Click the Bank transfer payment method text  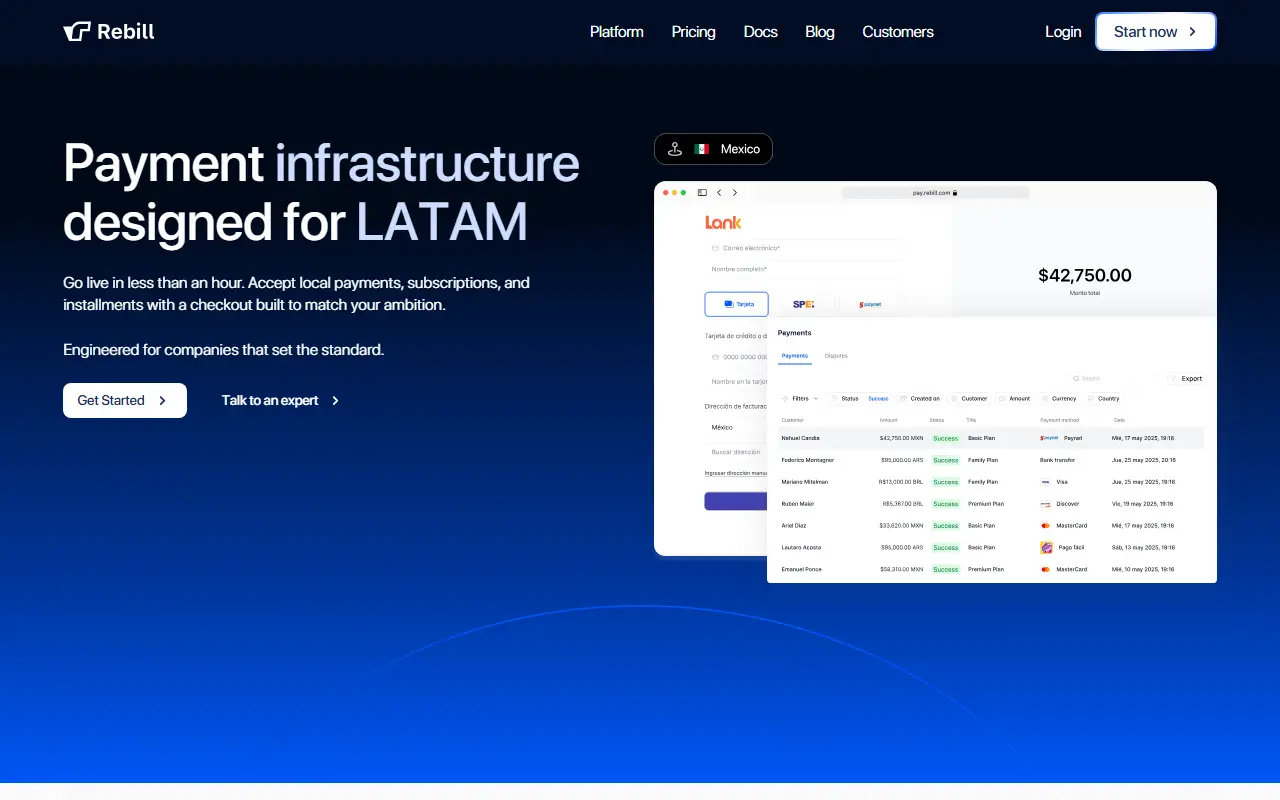(x=1059, y=460)
